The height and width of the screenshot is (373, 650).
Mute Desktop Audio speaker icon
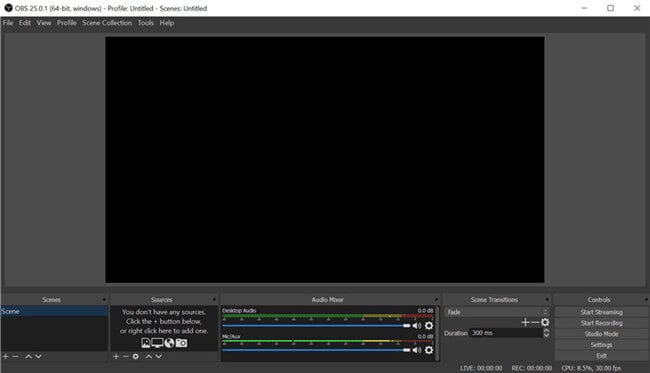[x=417, y=326]
